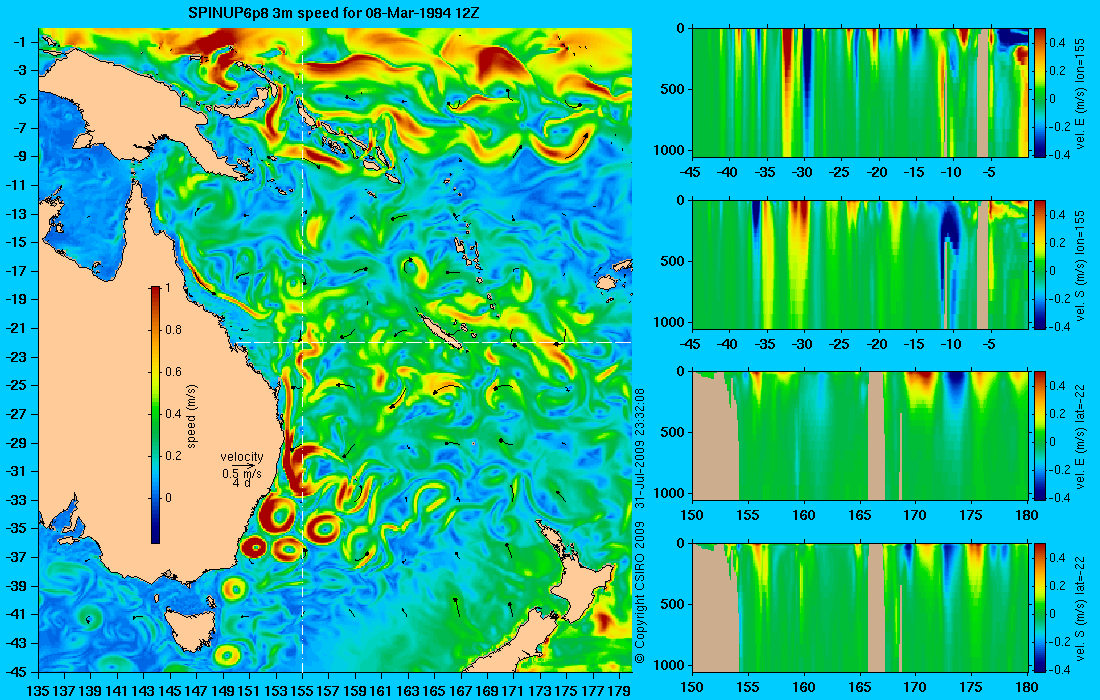Screen dimensions: 1100x700
Task: Click the color bar beside vel. S lat=-22 plot
Action: 1039,607
